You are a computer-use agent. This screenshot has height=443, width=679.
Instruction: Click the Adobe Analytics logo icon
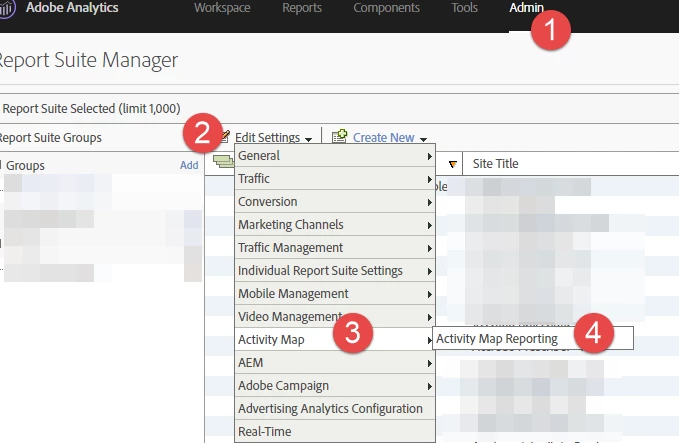pos(6,9)
